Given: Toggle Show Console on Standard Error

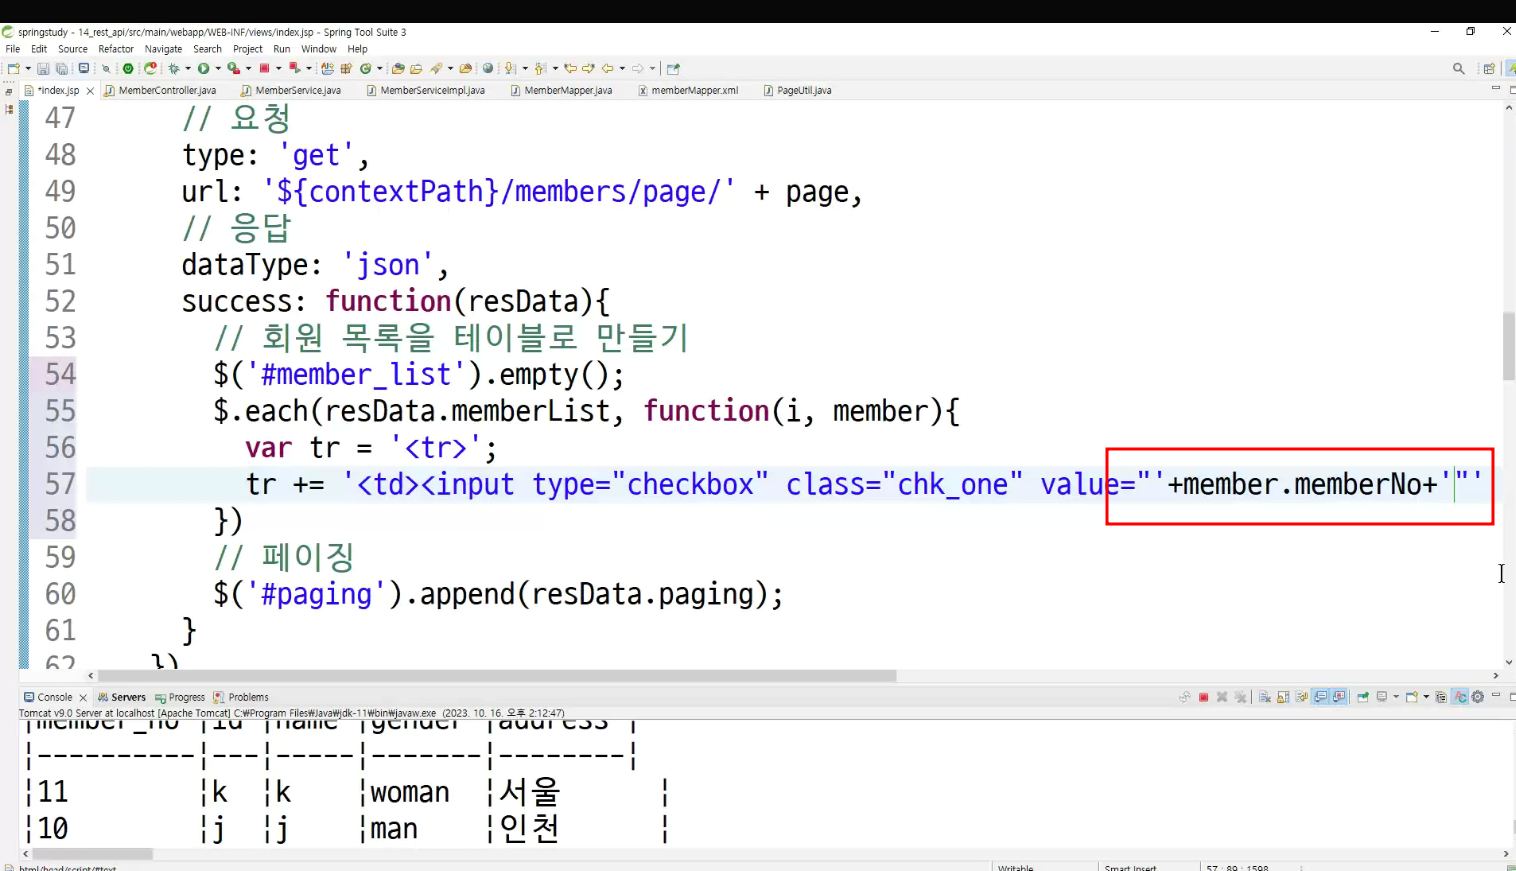Looking at the screenshot, I should tap(1339, 697).
